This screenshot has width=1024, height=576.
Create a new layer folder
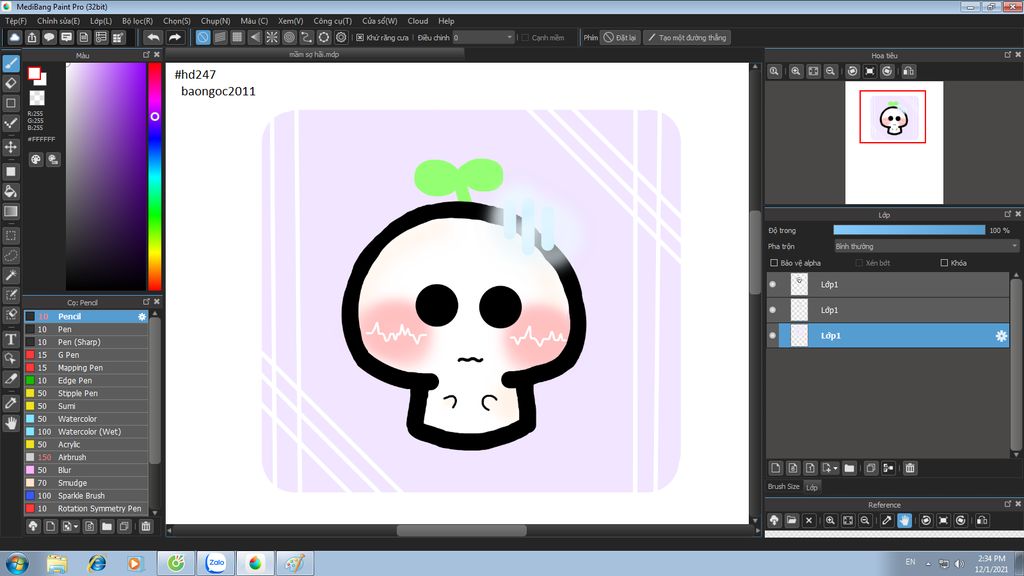849,468
